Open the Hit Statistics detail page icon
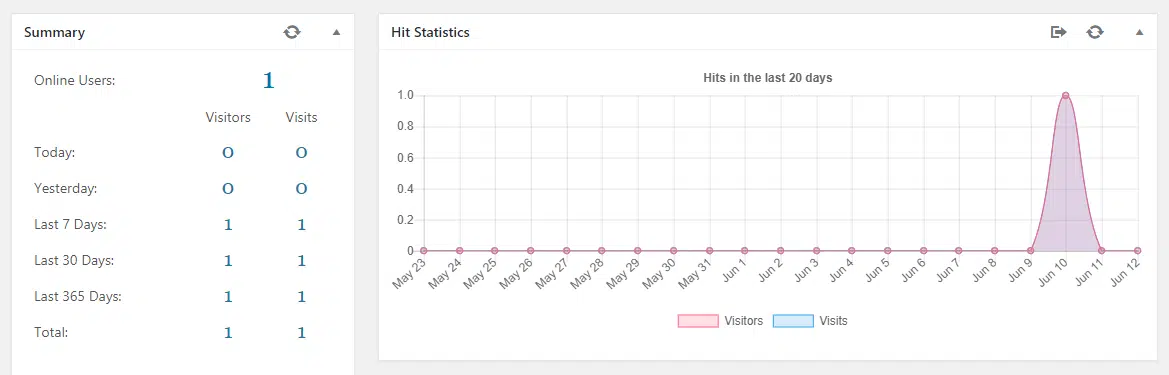The image size is (1169, 375). [1059, 32]
